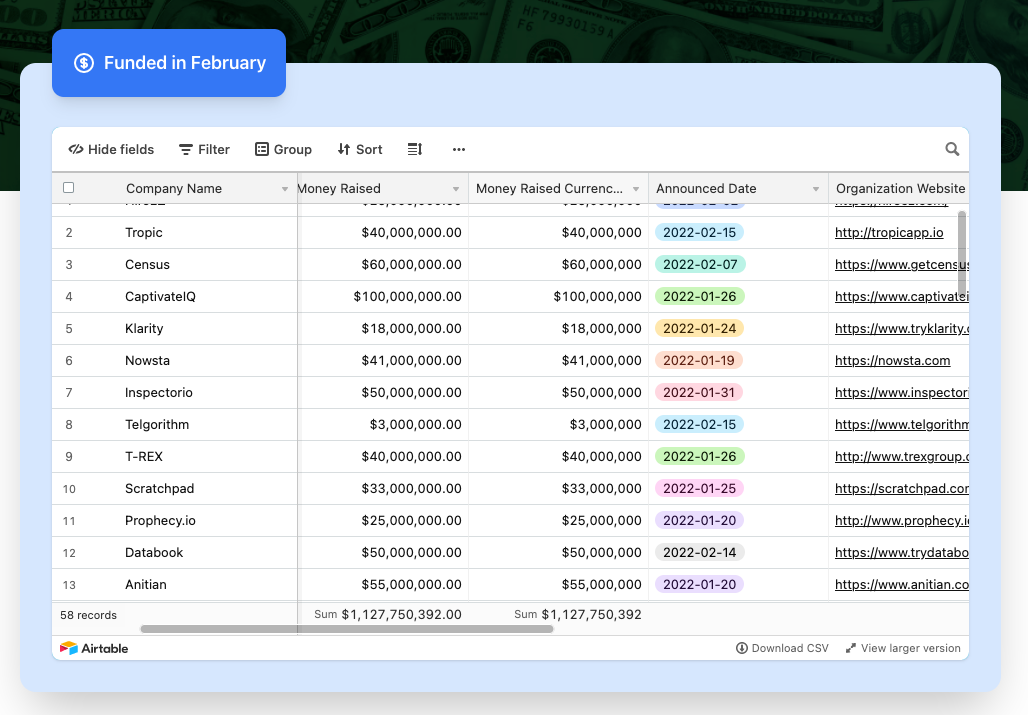Open the anitian.com link
Screen dimensions: 1028x715
click(x=901, y=585)
